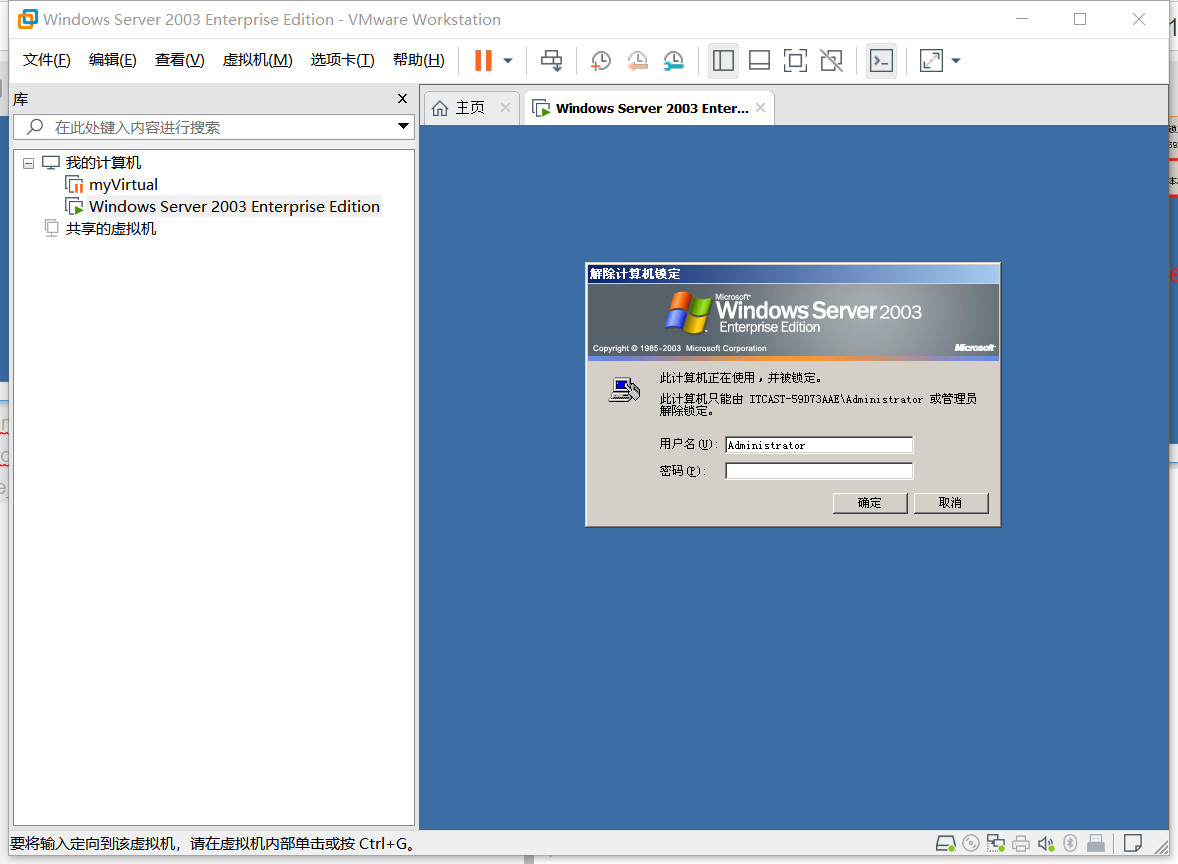
Task: Send Ctrl+Alt+Del to the virtual machine
Action: pos(551,60)
